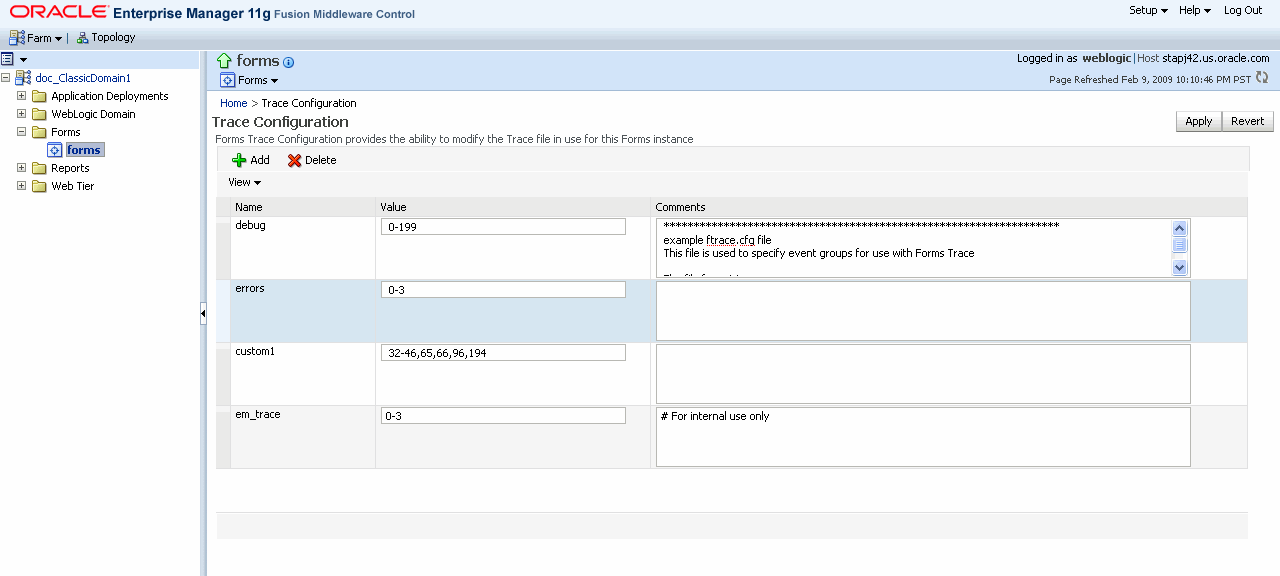This screenshot has height=576, width=1280.
Task: Click the info icon next to the forms title
Action: 288,62
